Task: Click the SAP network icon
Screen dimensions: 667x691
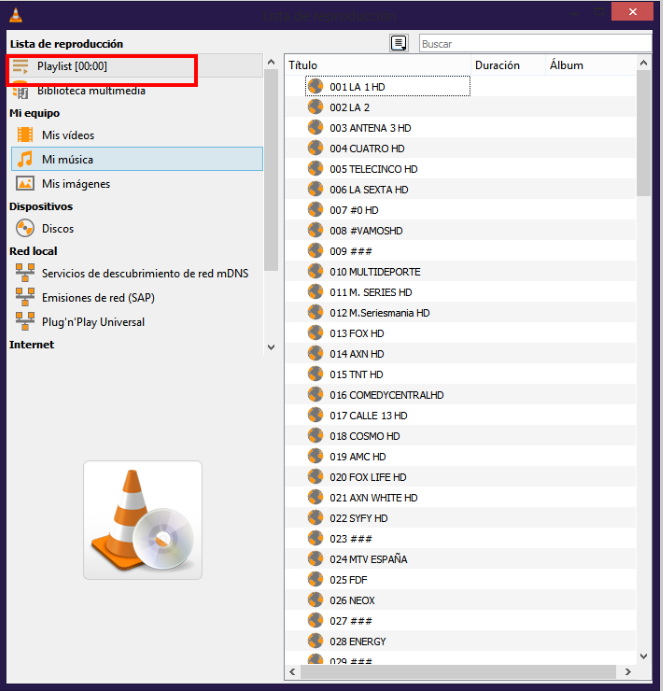Action: [x=25, y=297]
